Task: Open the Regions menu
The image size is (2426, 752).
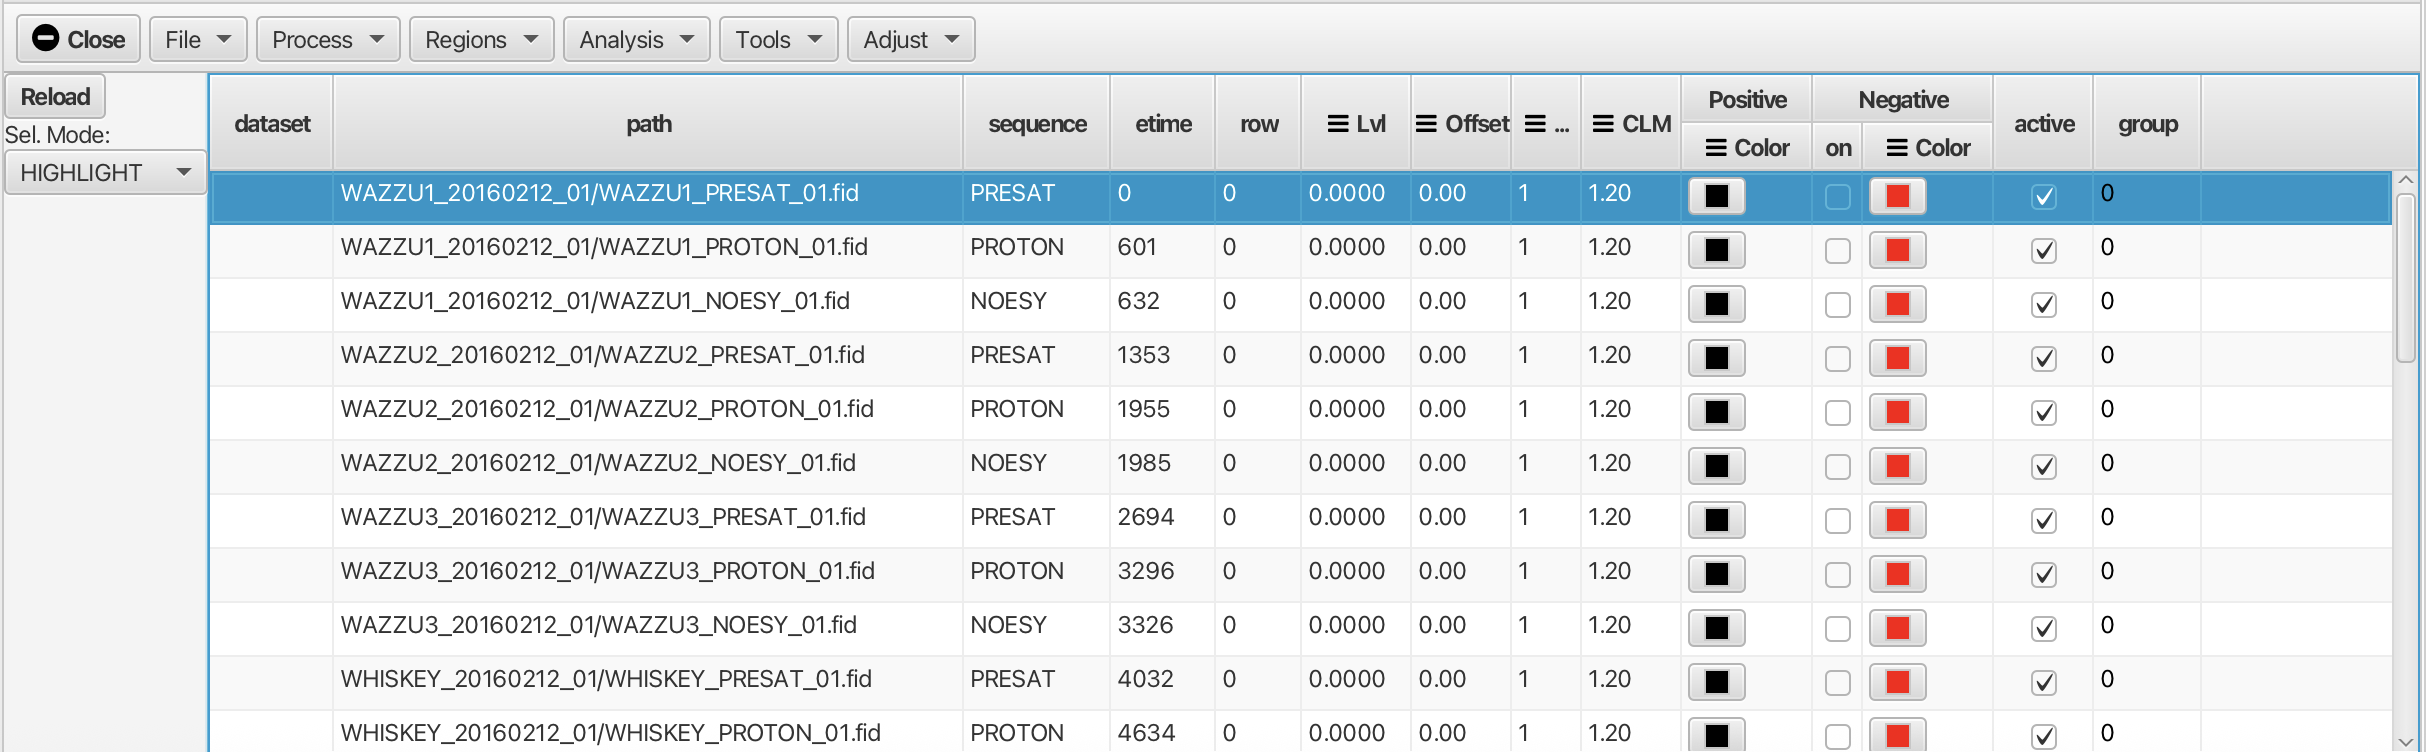Action: pos(481,40)
